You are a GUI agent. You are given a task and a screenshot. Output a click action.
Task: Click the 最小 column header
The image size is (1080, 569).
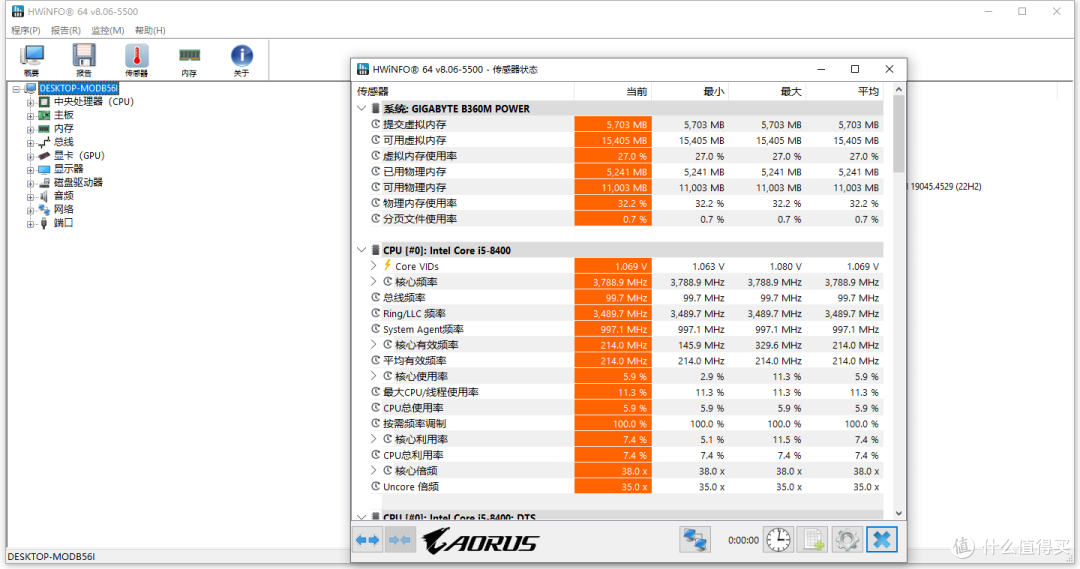pyautogui.click(x=690, y=92)
